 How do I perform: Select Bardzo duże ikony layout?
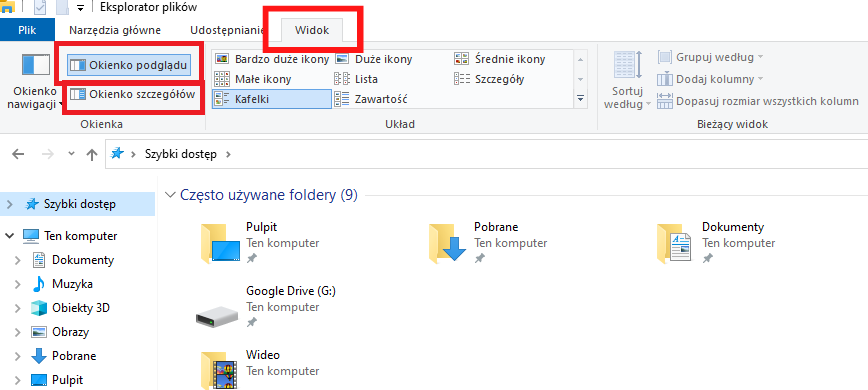271,59
